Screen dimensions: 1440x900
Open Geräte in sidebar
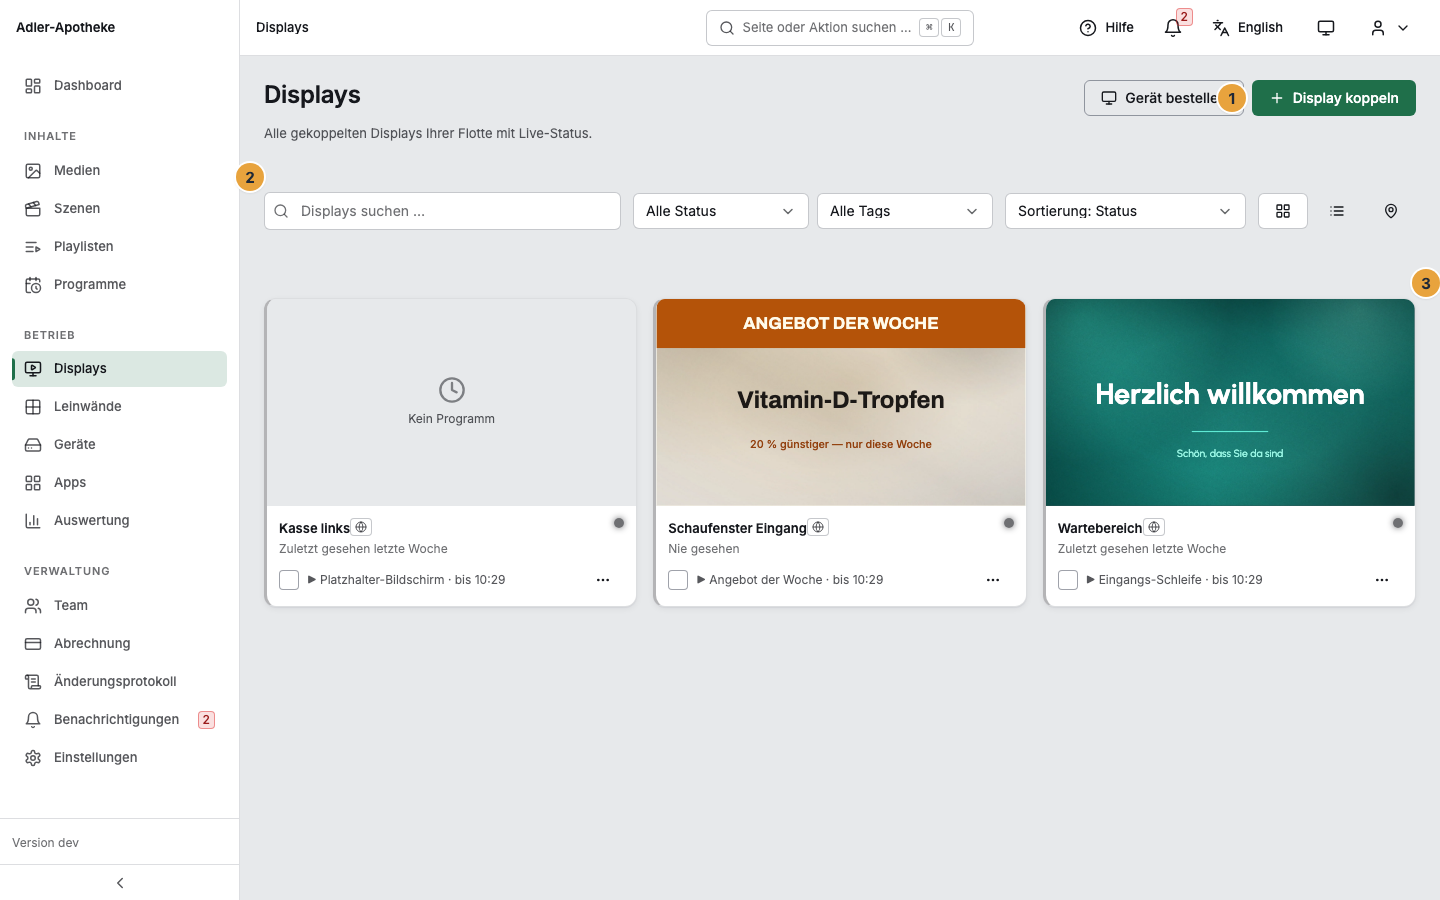coord(120,445)
